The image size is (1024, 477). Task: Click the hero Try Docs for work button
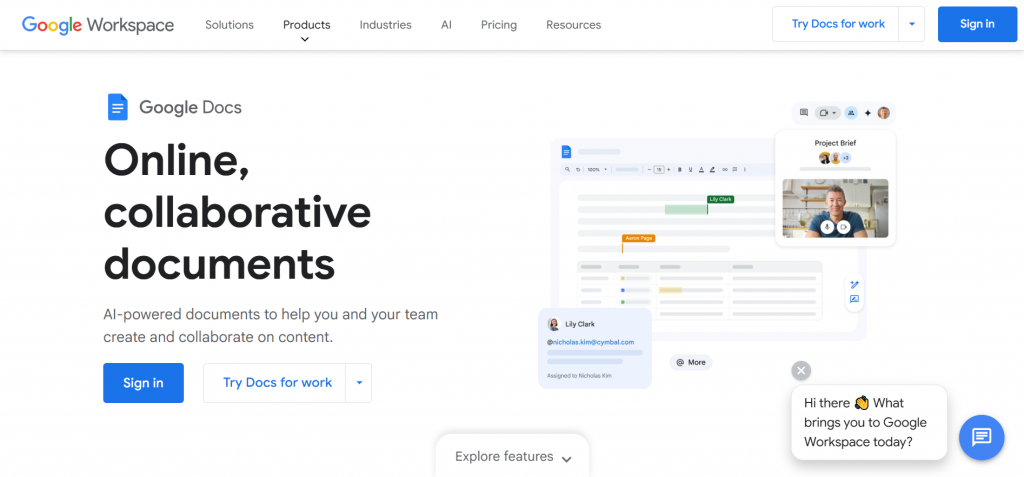click(x=278, y=383)
